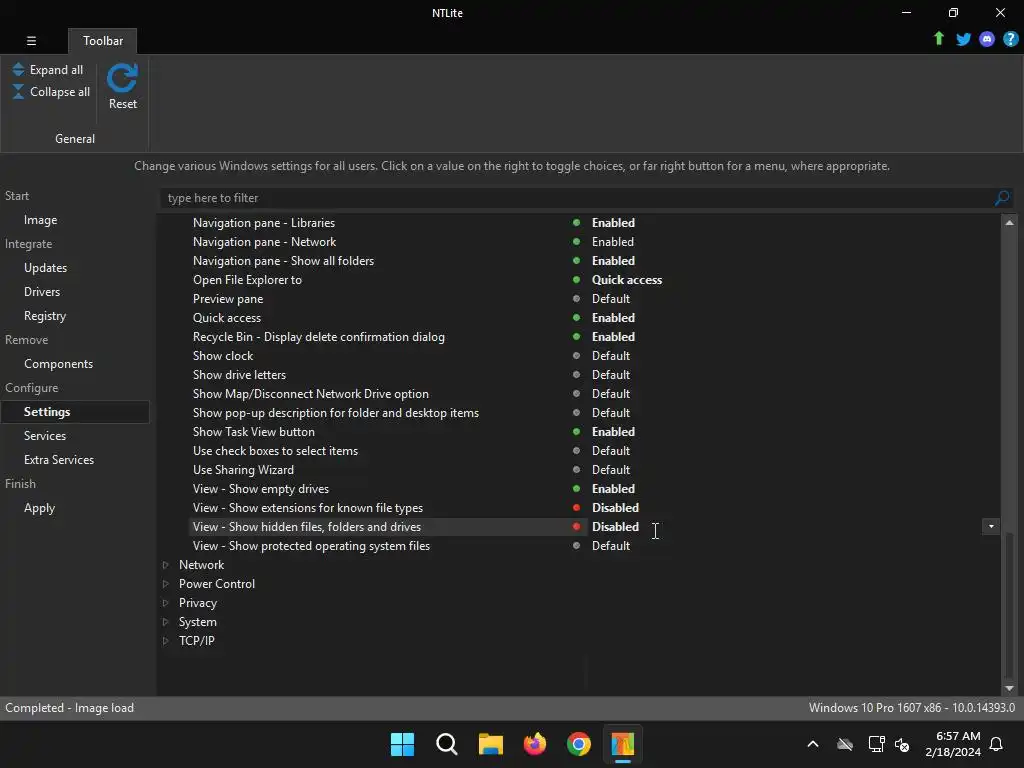This screenshot has width=1024, height=768.
Task: Change Open File Explorer to Quick access value
Action: 627,280
